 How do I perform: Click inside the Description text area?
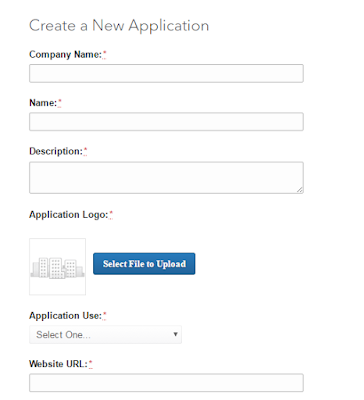point(166,178)
